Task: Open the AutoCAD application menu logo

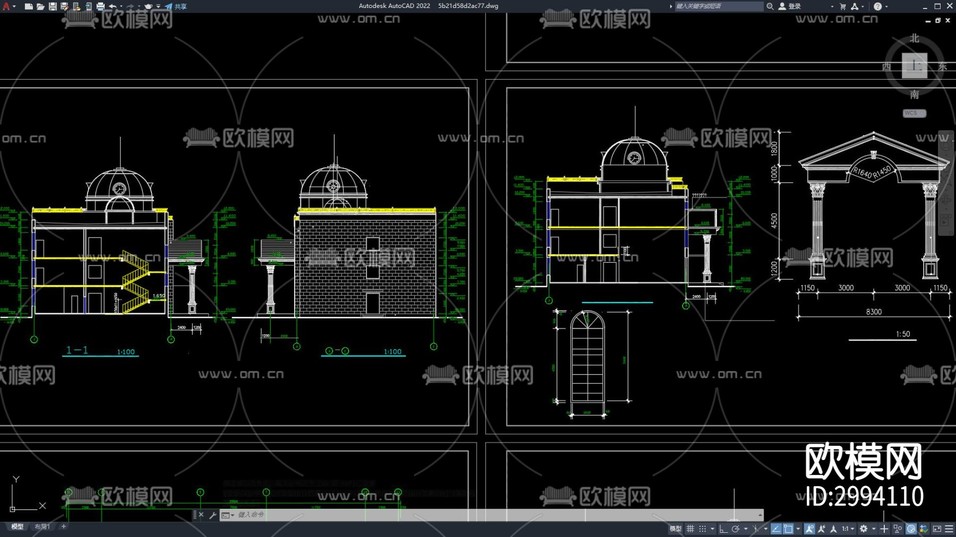Action: [x=6, y=6]
